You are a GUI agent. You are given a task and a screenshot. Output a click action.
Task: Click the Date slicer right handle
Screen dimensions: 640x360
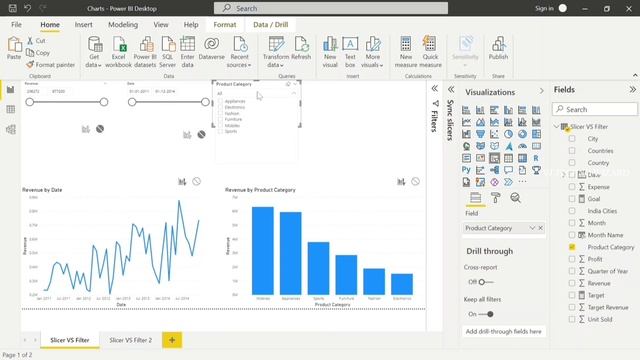205,102
